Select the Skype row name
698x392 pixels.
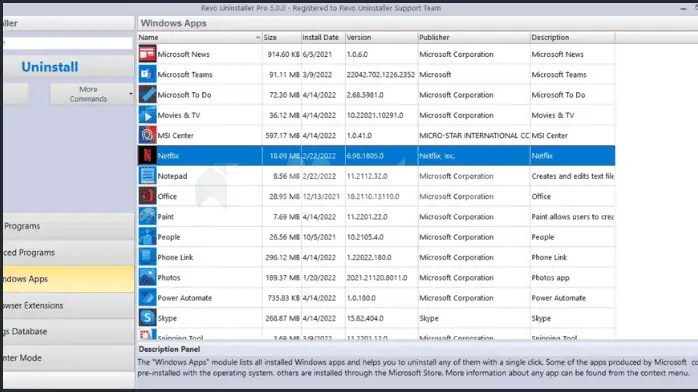point(167,319)
